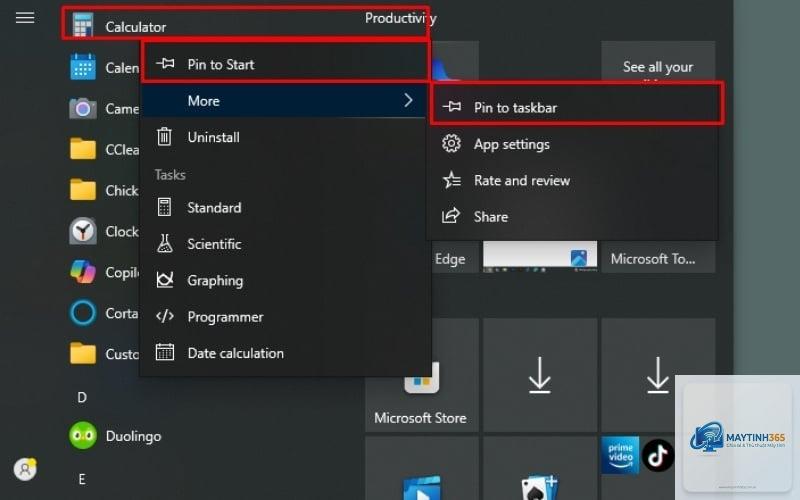800x500 pixels.
Task: Open the Prime Video tile
Action: pyautogui.click(x=620, y=454)
